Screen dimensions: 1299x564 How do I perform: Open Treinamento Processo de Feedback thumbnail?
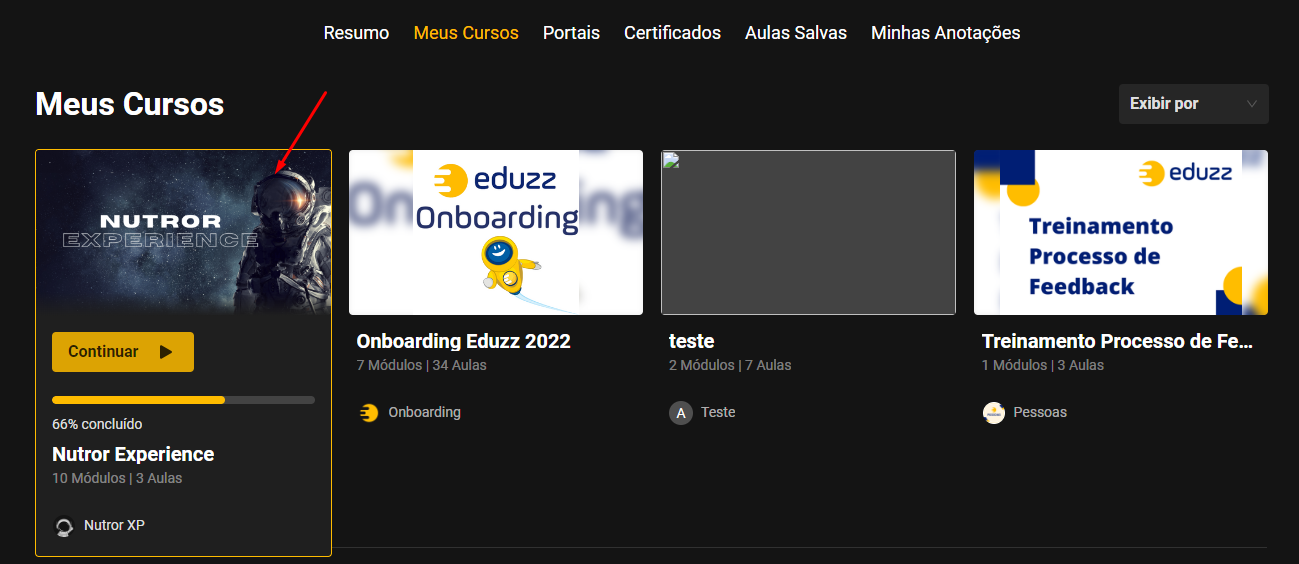point(1121,232)
